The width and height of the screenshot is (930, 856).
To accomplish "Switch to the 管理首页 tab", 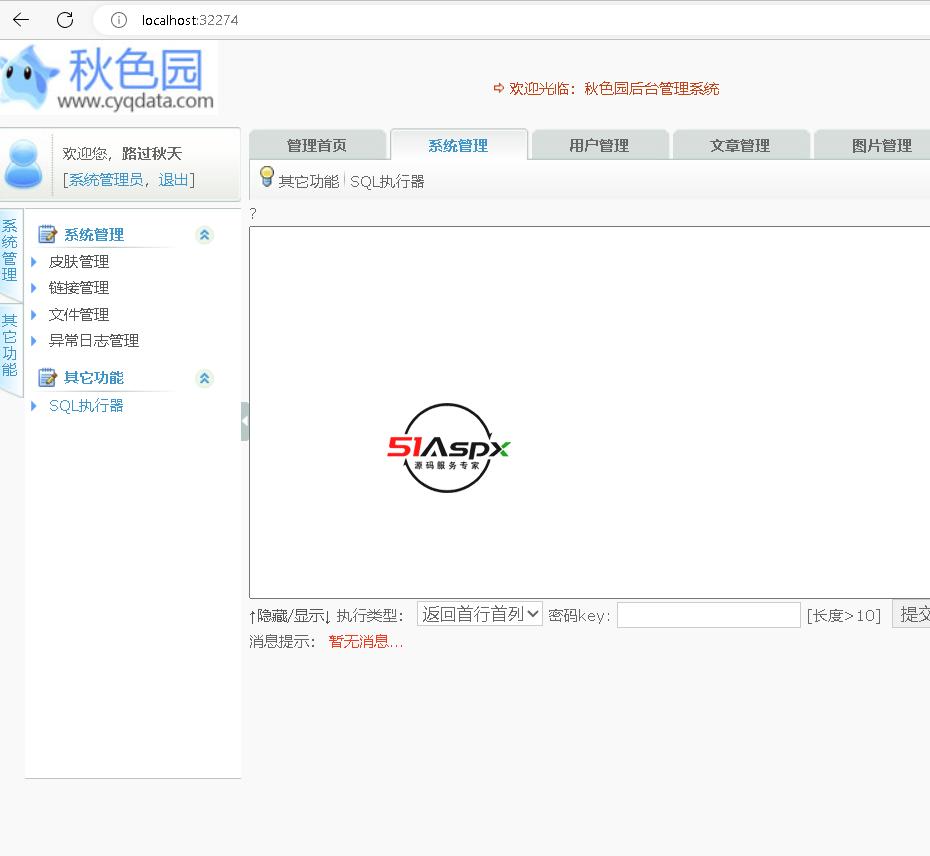I will pyautogui.click(x=317, y=145).
